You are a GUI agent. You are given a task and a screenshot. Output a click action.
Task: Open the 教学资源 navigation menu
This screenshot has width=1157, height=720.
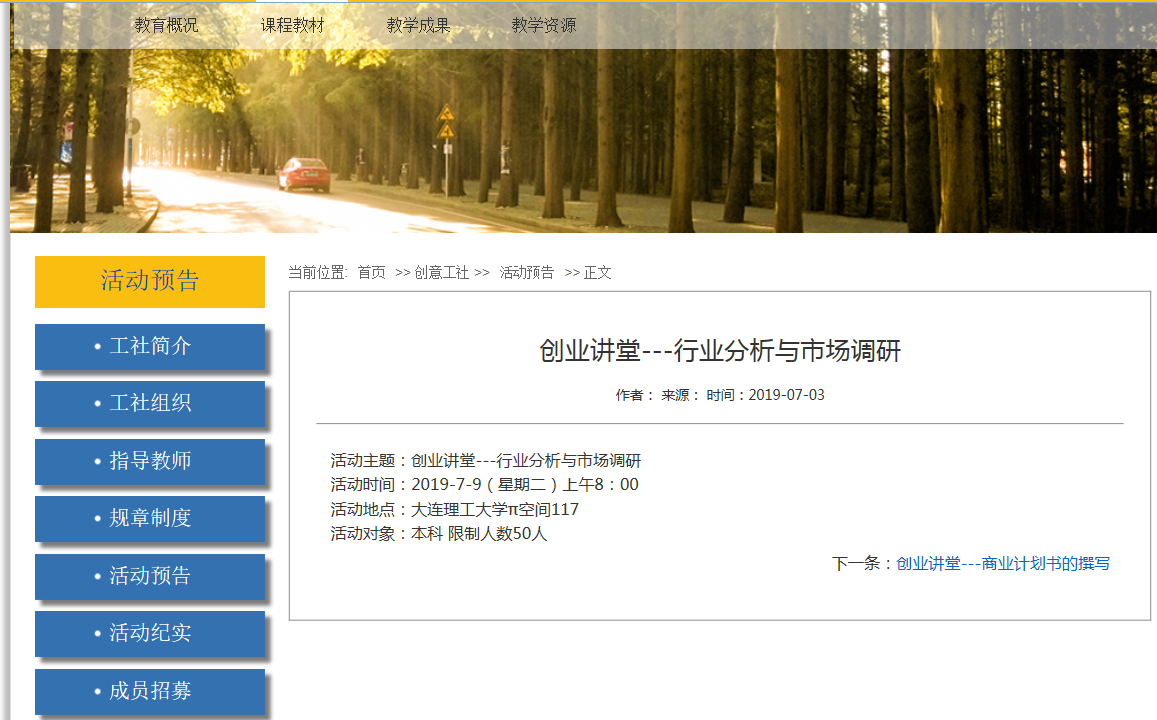544,25
